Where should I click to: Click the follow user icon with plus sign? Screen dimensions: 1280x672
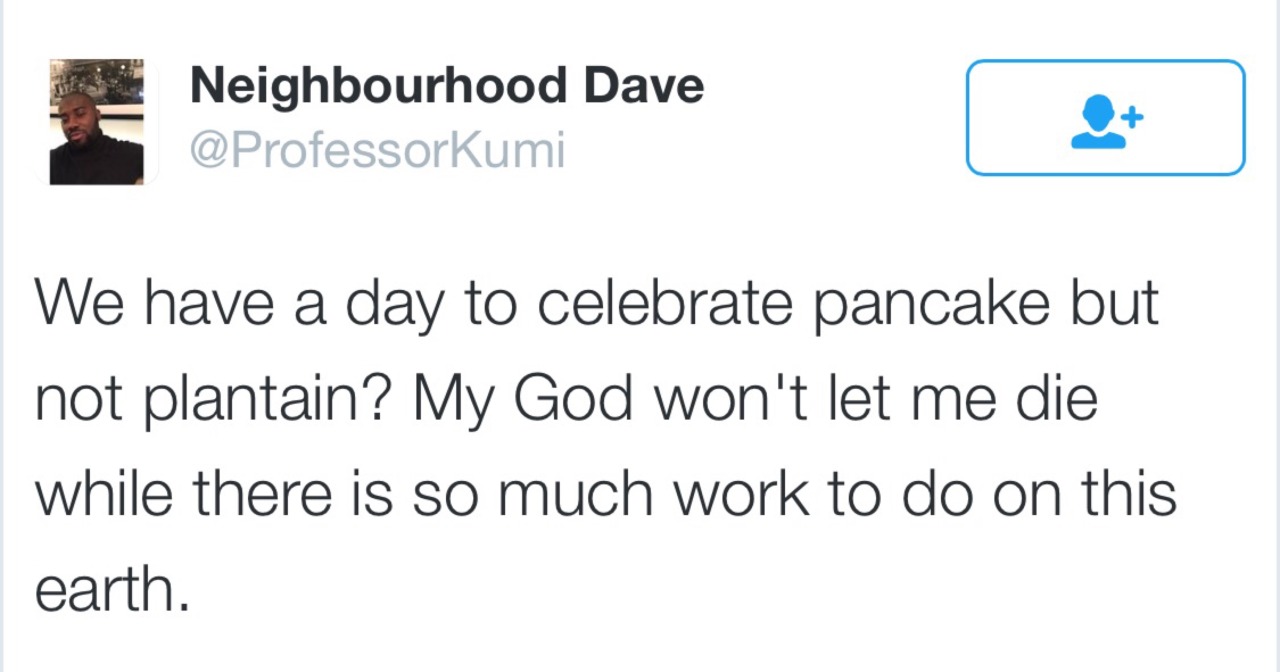[1106, 121]
